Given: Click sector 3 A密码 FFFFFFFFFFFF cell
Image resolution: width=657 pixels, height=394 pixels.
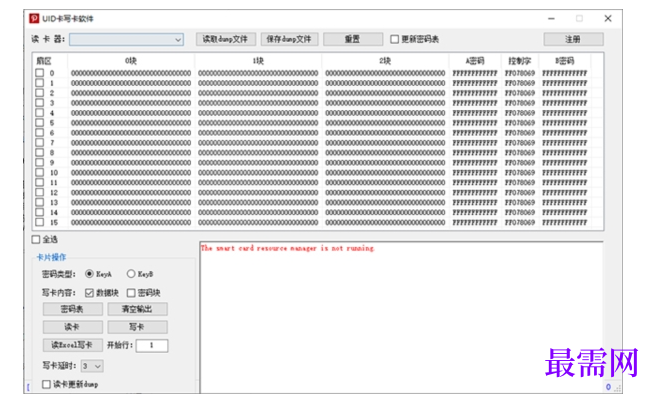Looking at the screenshot, I should (475, 103).
